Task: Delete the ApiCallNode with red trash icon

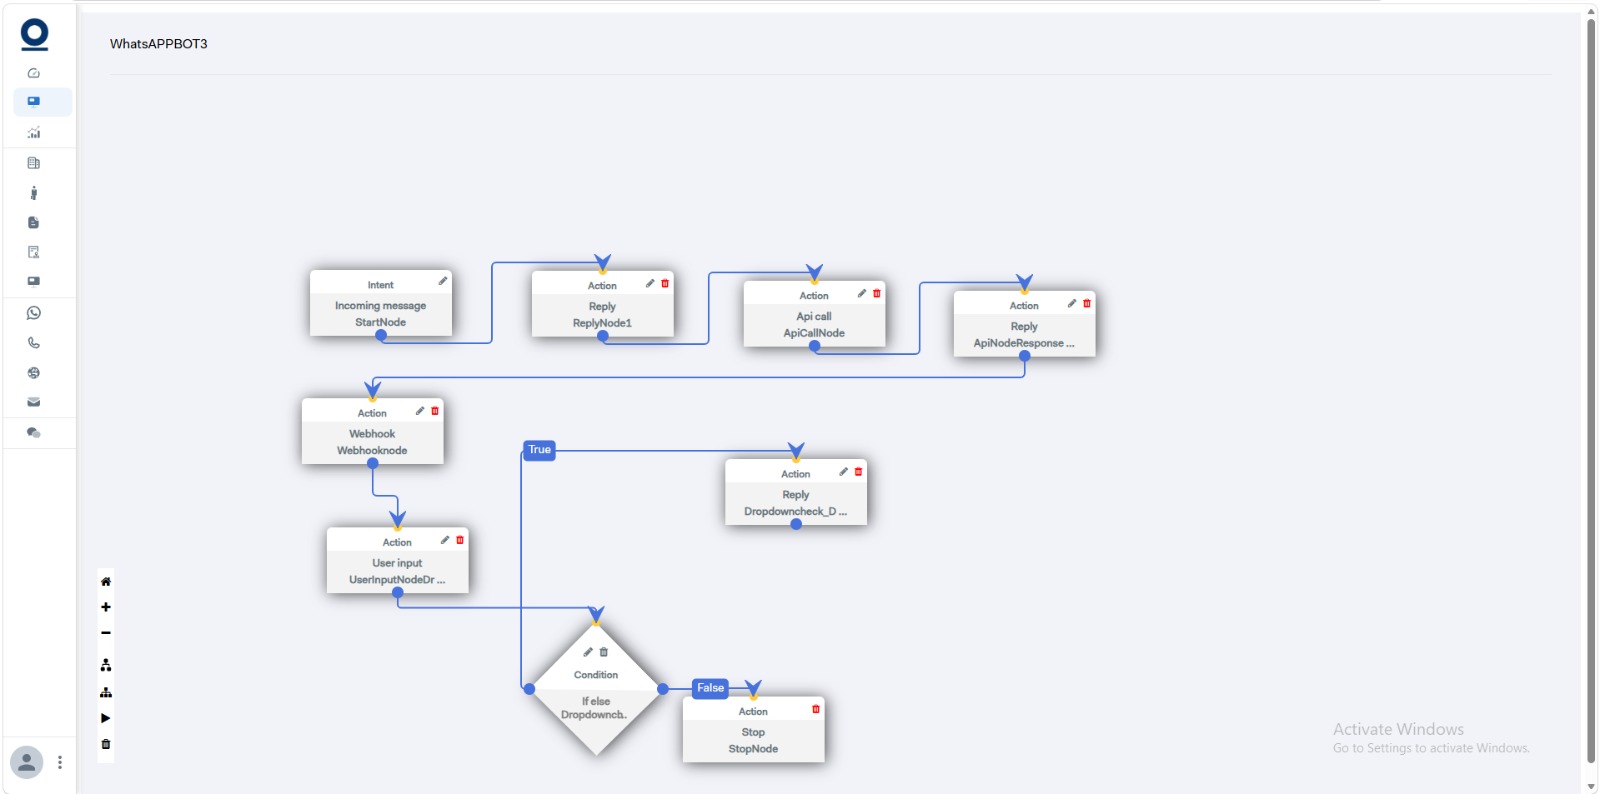Action: click(877, 293)
